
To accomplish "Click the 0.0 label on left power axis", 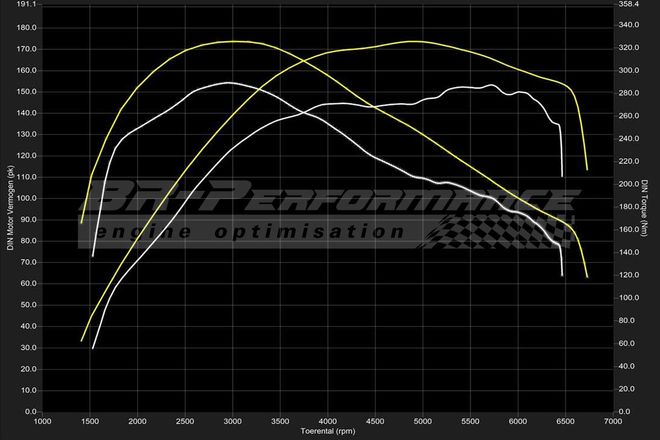I will (x=31, y=411).
